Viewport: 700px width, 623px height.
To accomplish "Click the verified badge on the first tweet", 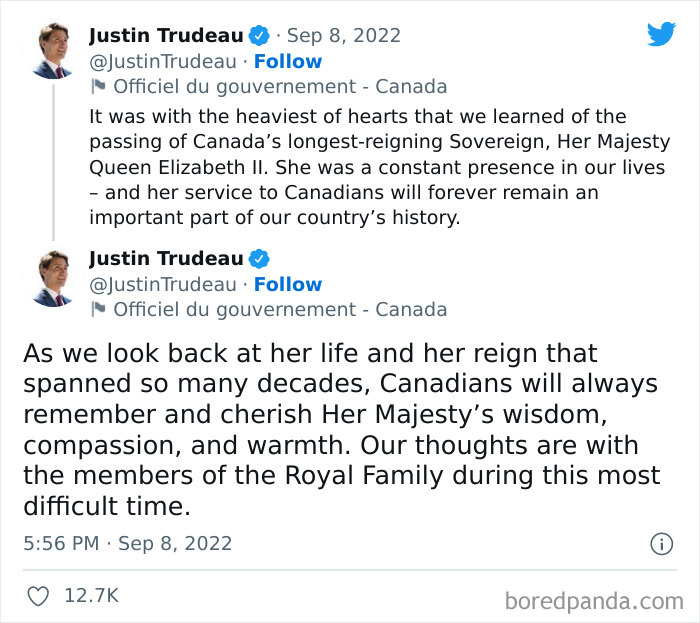I will tap(259, 36).
